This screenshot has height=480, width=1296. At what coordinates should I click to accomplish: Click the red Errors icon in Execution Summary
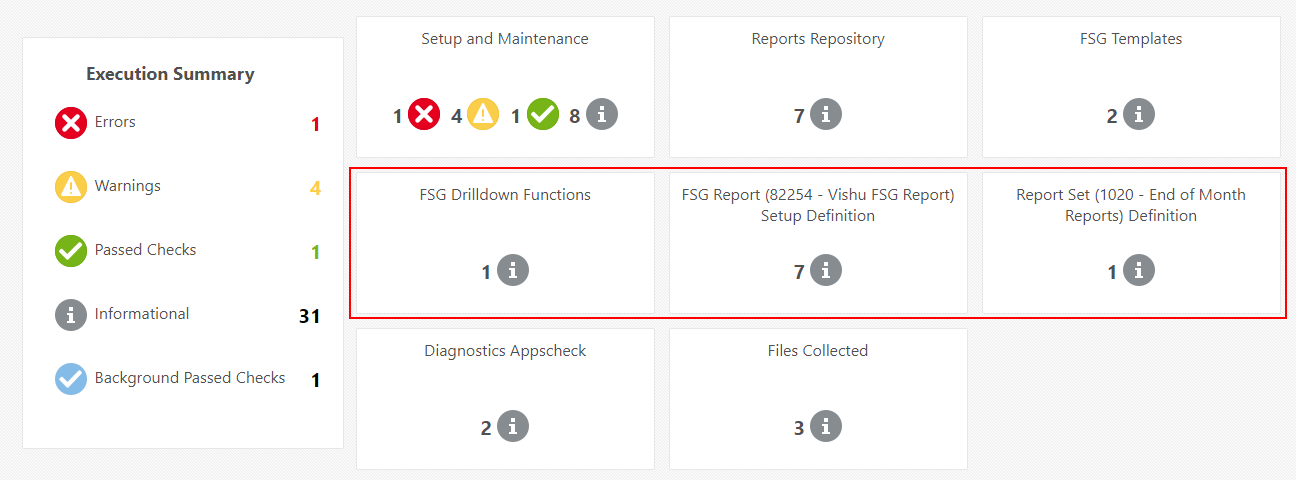coord(71,123)
